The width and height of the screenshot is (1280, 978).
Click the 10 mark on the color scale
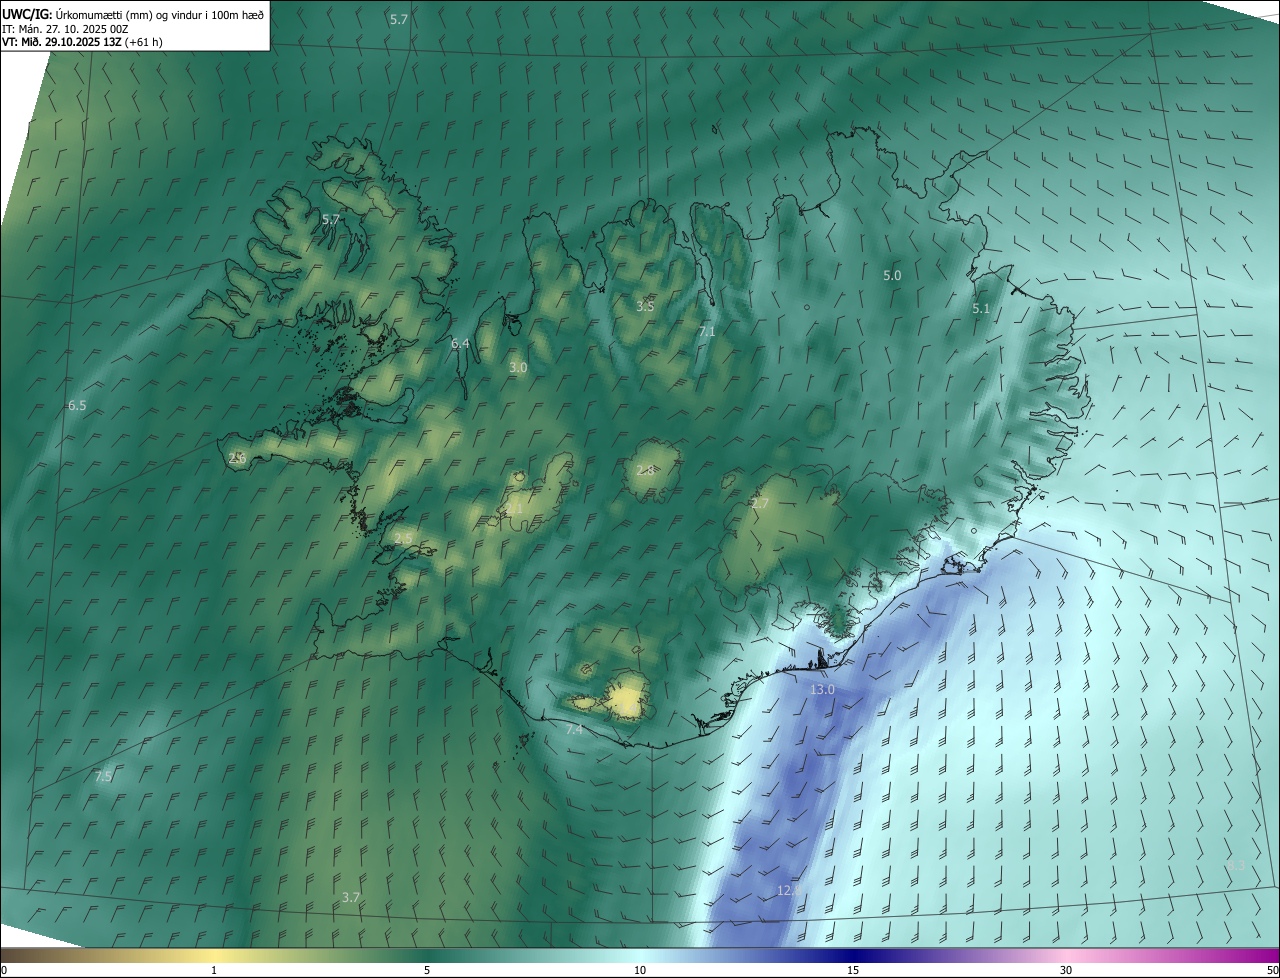(640, 970)
